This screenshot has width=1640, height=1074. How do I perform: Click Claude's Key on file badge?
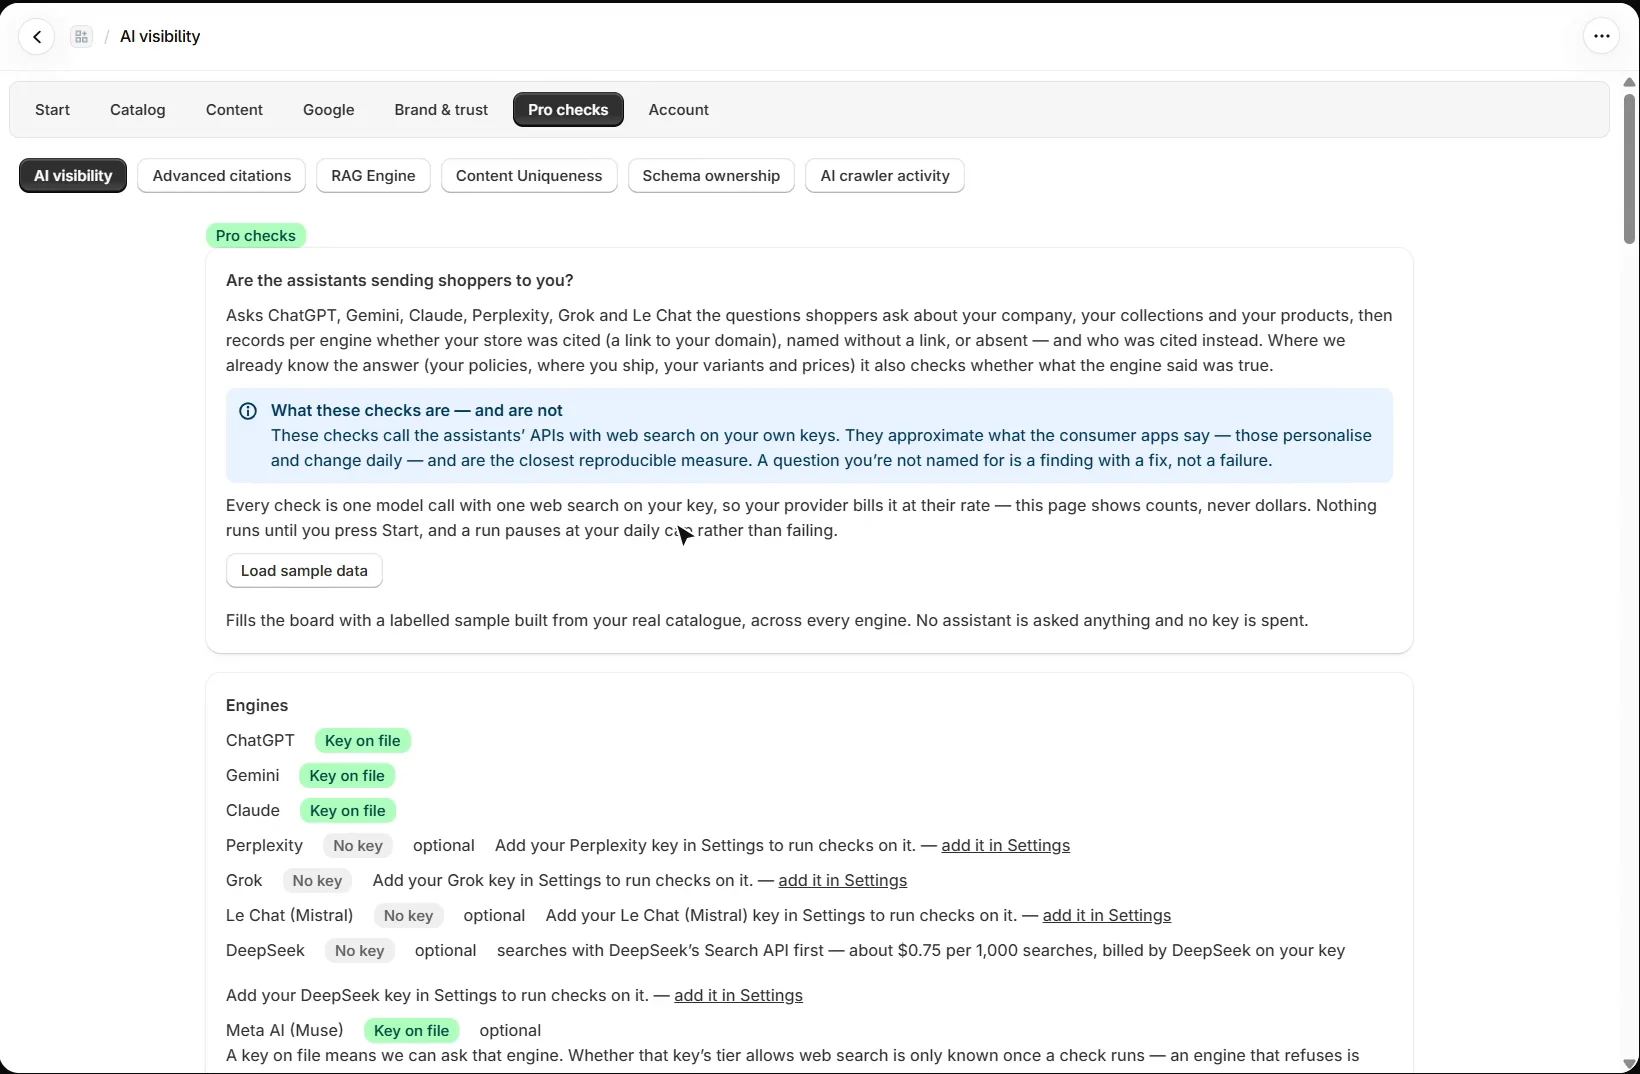click(348, 811)
